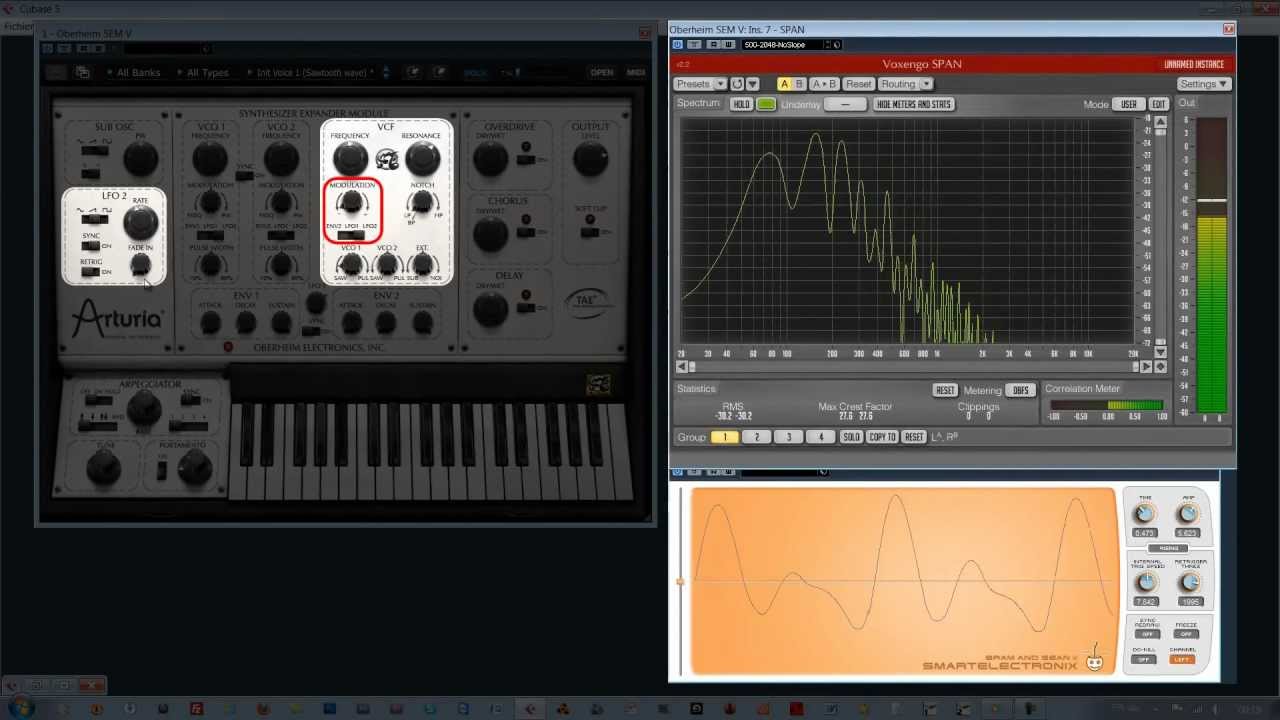
Task: Click the green spectrum color swatch
Action: click(x=766, y=104)
